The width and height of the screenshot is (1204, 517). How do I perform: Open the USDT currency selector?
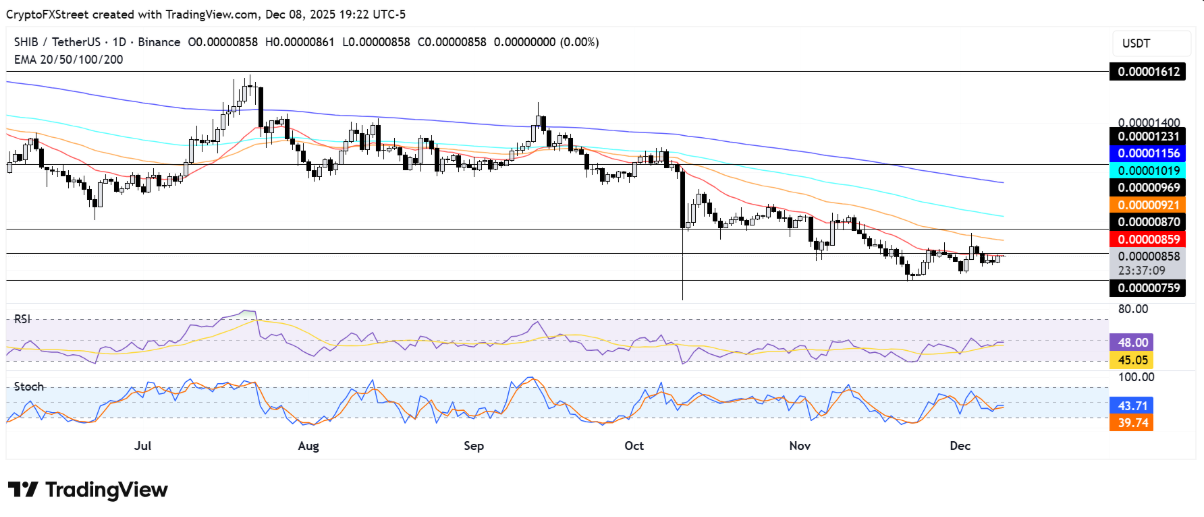coord(1139,43)
